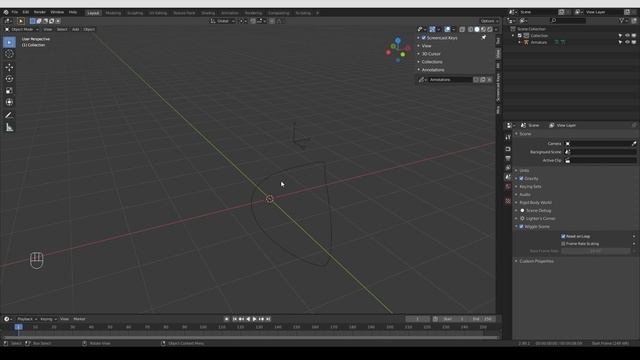Click the Background Scene field
Screen dimensions: 640x360
click(600, 152)
